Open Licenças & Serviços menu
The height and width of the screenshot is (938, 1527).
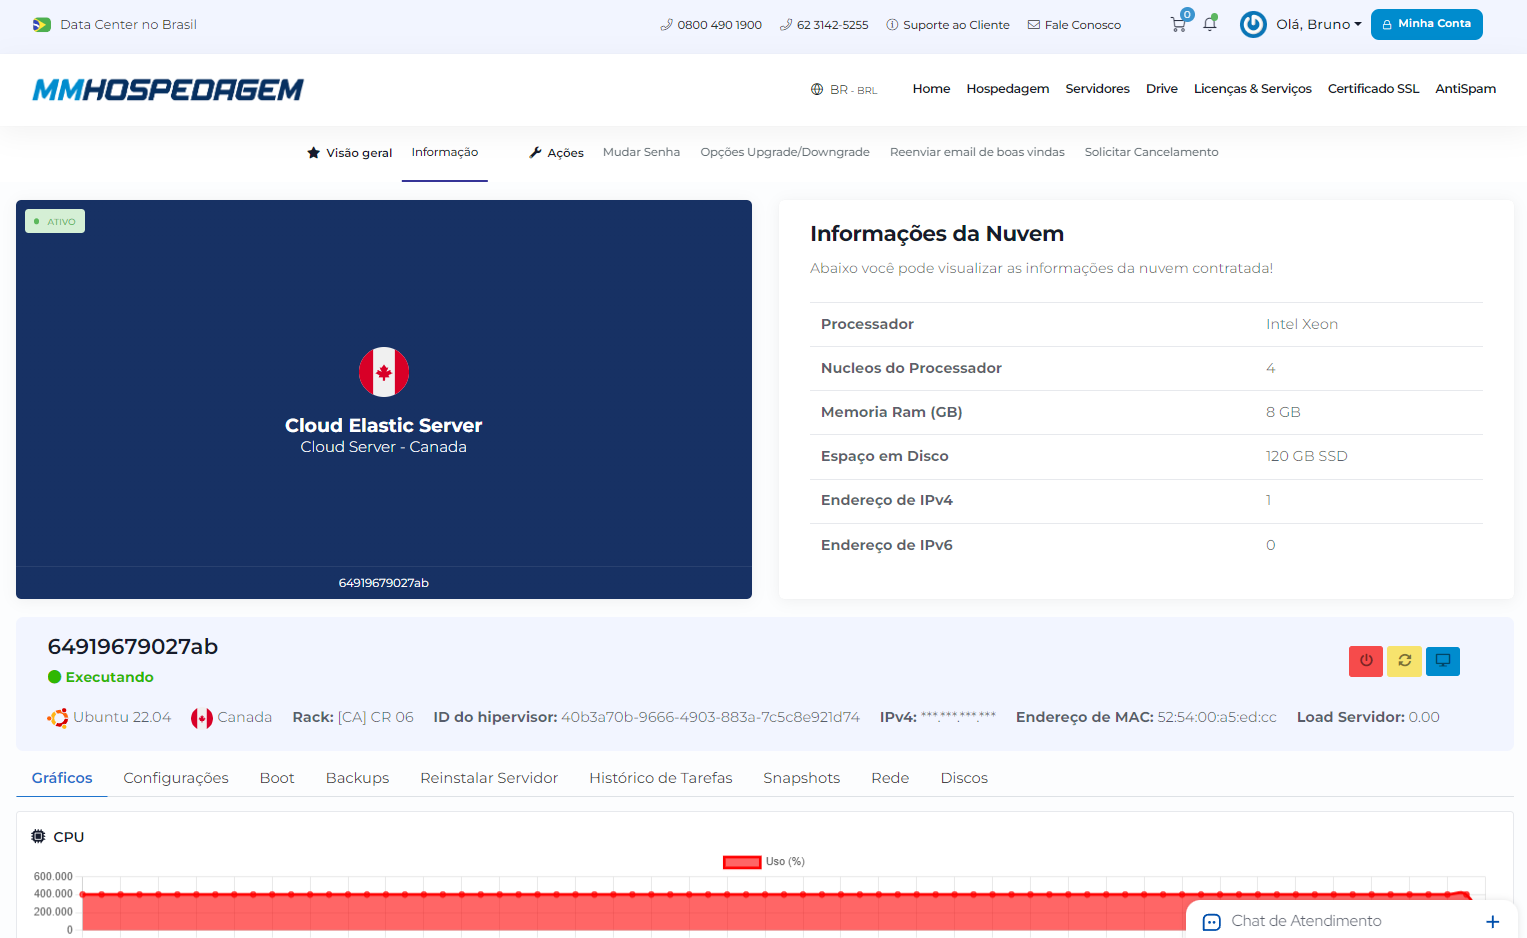point(1252,89)
